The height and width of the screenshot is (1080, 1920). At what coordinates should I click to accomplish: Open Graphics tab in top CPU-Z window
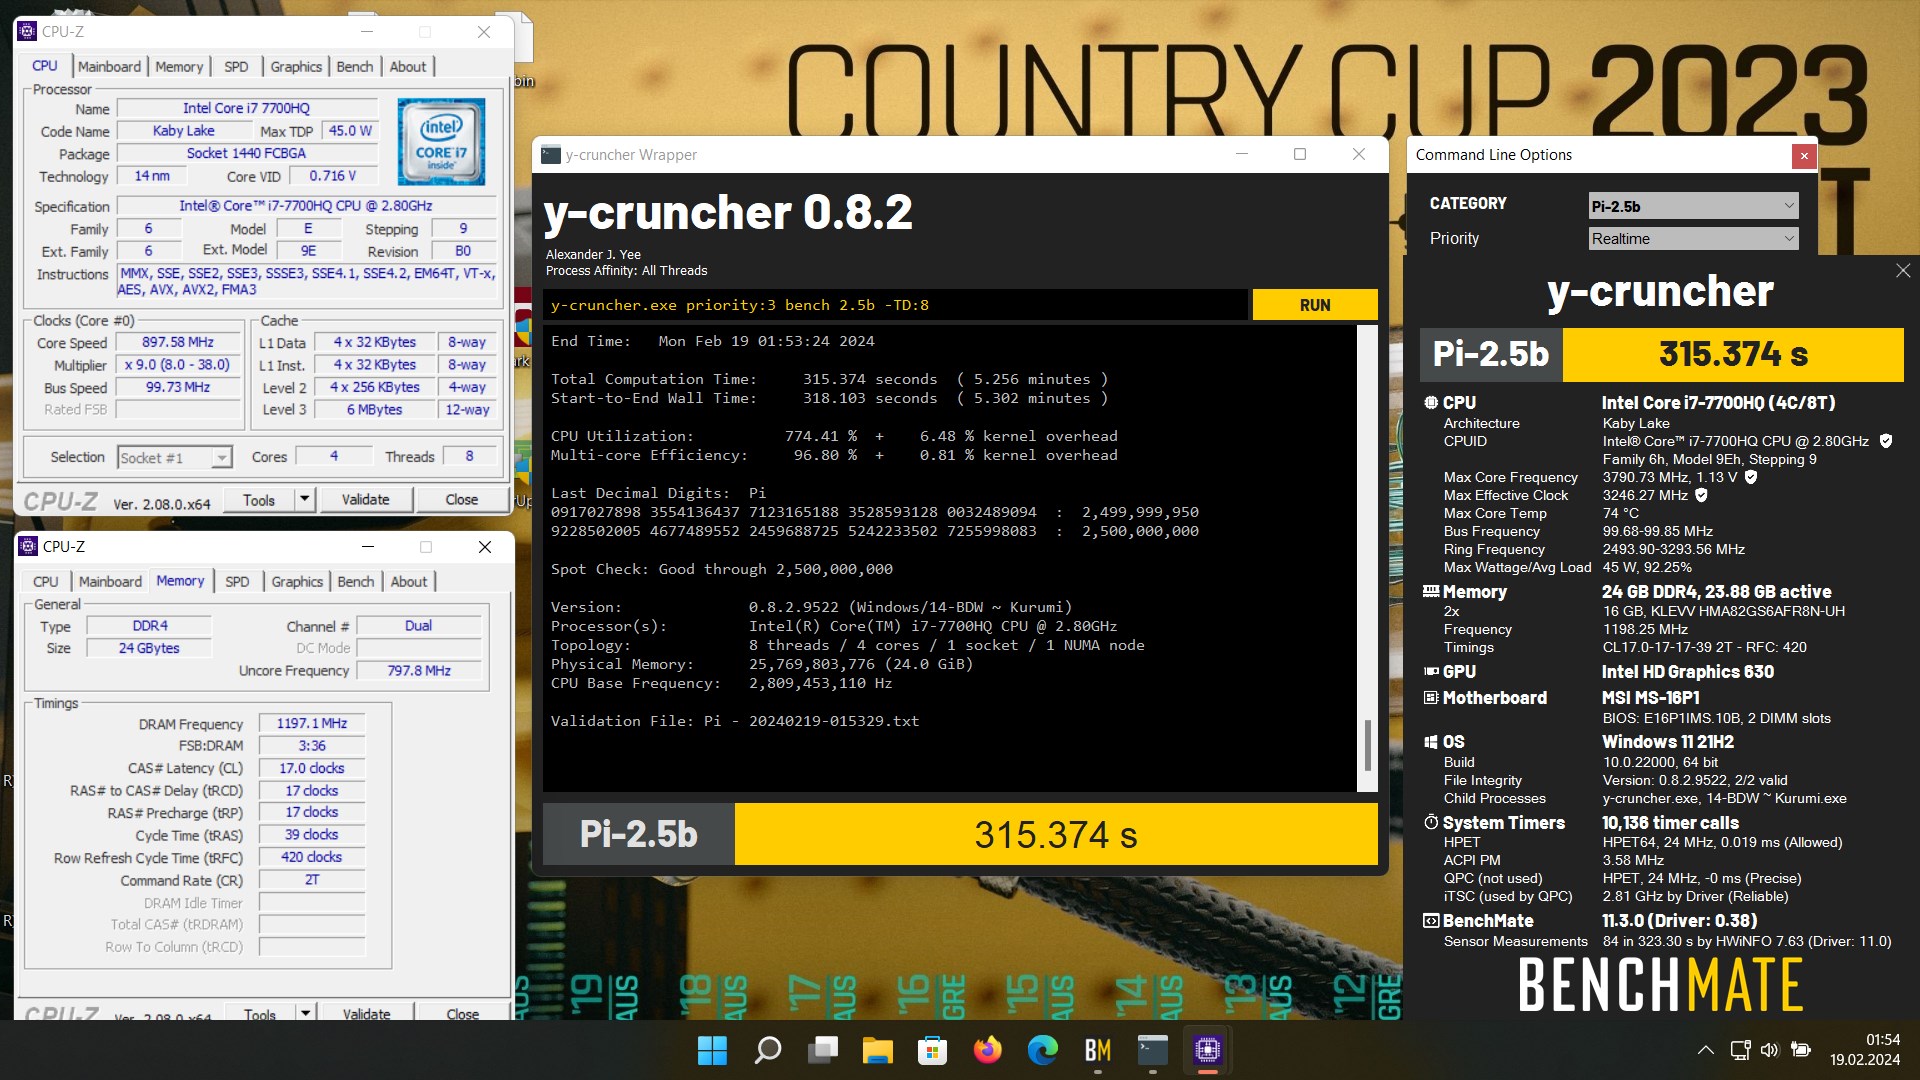click(297, 66)
